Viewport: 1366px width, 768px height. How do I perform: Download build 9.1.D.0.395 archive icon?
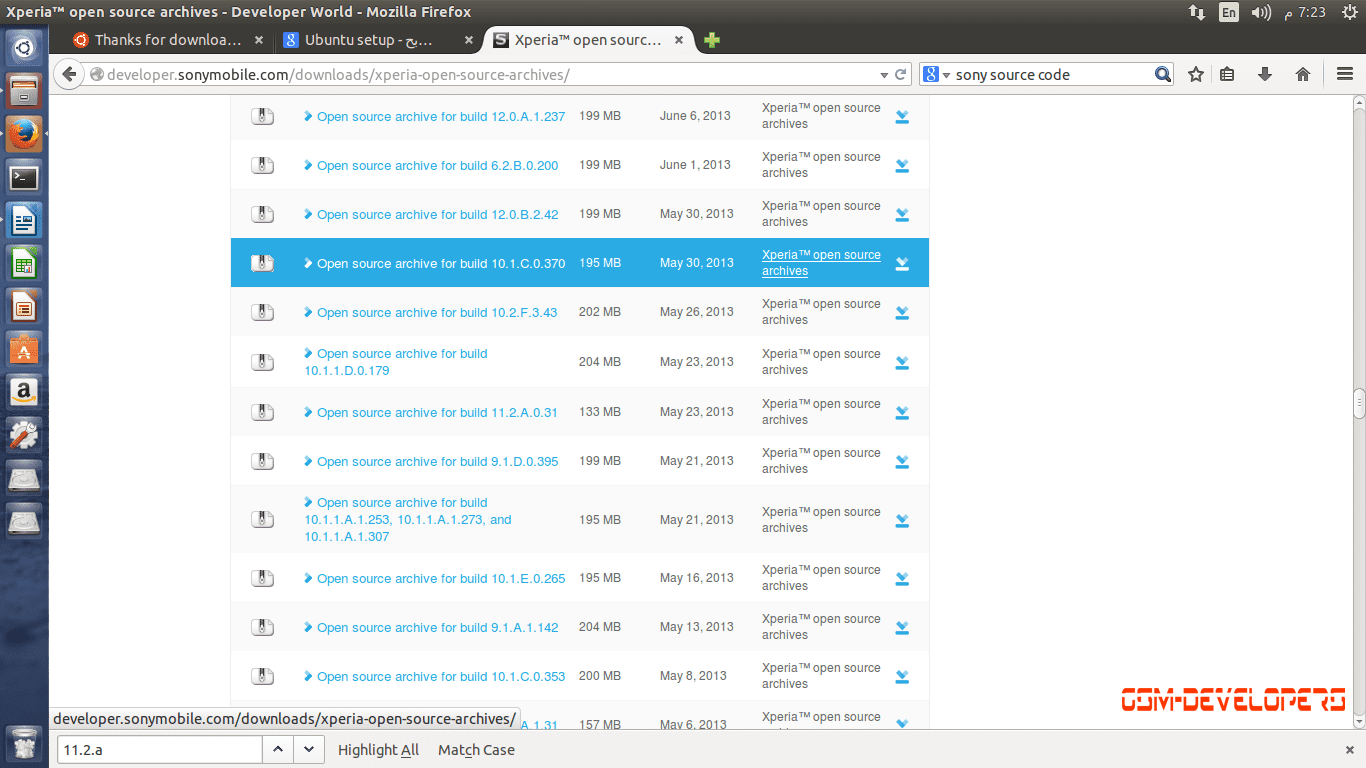902,461
